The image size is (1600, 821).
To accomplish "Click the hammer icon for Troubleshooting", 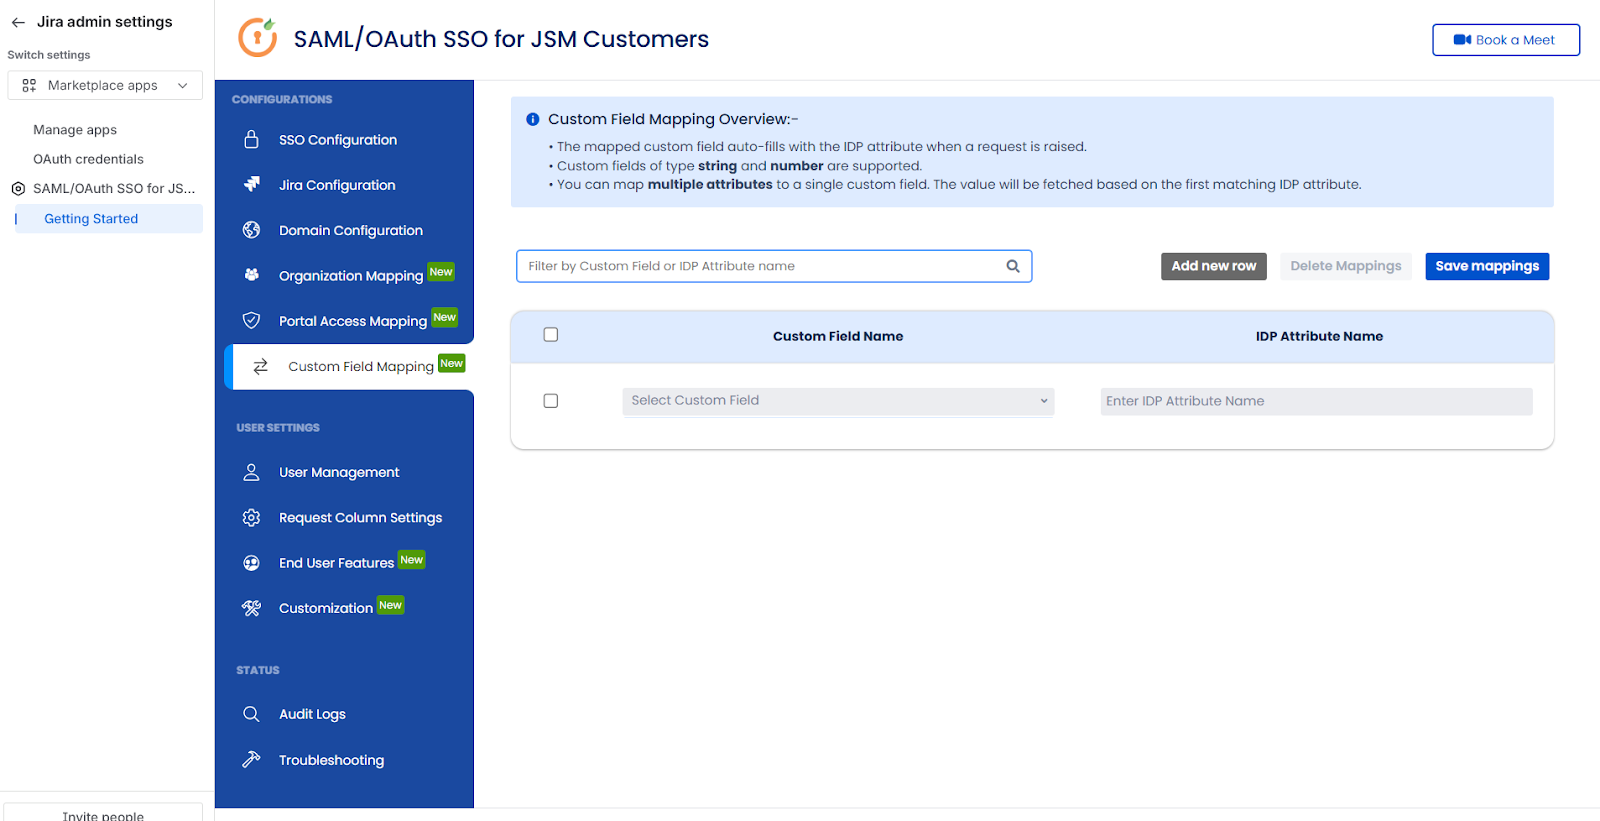I will point(251,760).
